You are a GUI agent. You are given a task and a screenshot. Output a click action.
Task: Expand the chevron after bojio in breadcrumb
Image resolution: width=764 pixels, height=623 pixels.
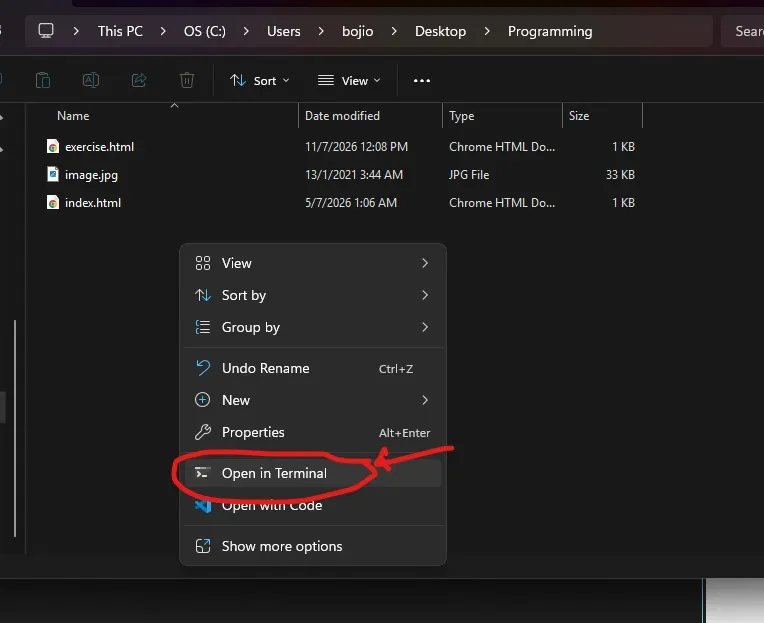pos(394,31)
